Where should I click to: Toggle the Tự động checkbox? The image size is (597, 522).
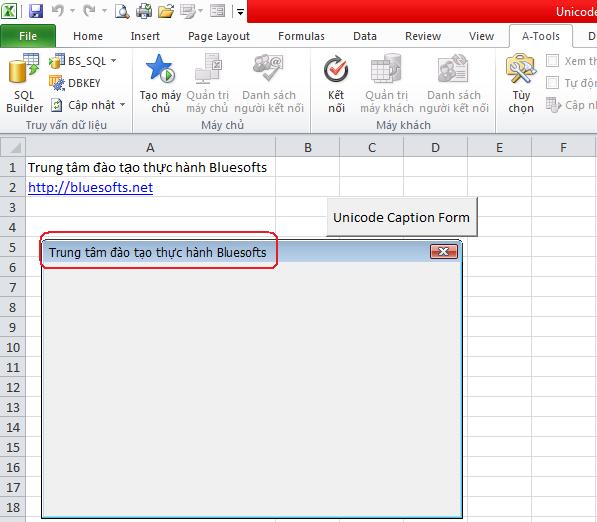(552, 83)
